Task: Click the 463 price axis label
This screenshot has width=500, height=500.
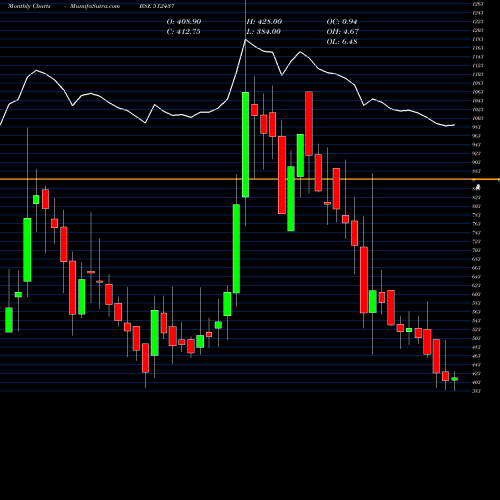Action: point(477,356)
